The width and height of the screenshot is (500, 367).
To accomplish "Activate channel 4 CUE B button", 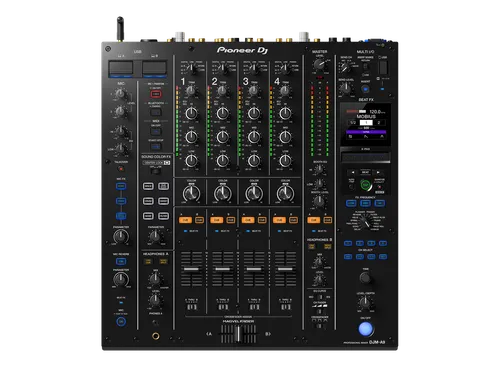I will pos(293,220).
